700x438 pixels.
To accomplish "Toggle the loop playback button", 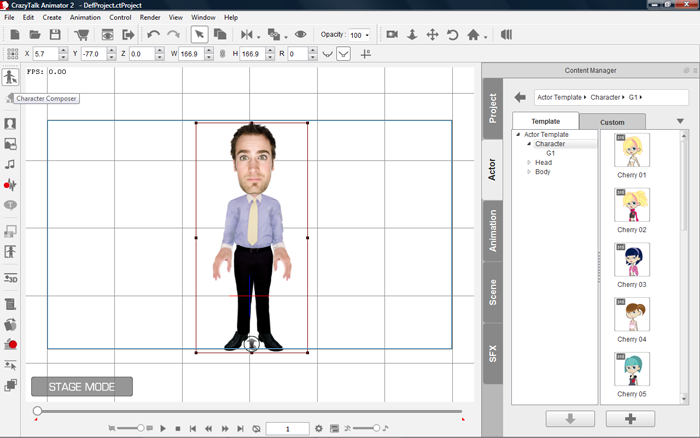I will click(x=256, y=429).
